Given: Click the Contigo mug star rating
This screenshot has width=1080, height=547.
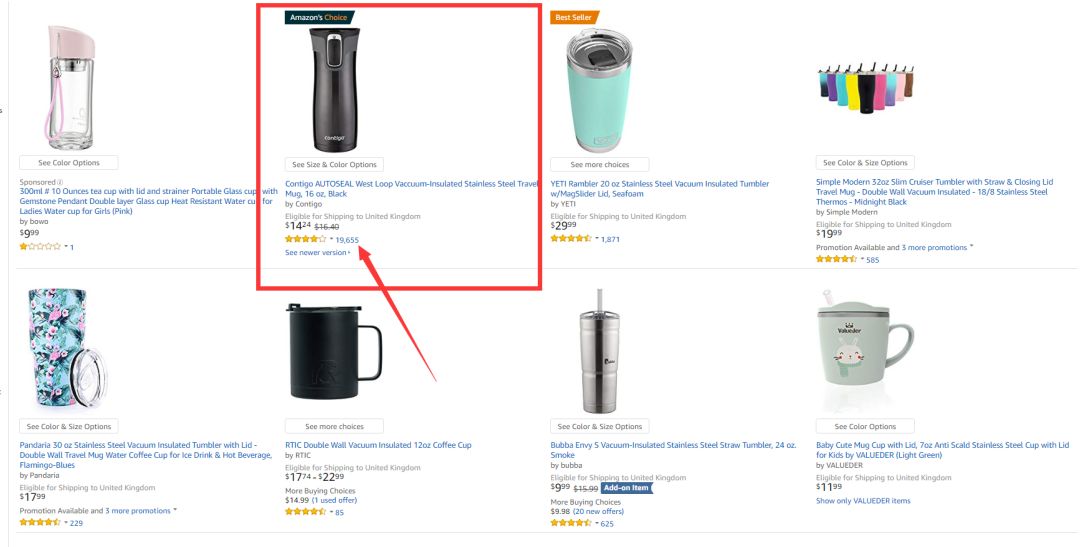Looking at the screenshot, I should coord(305,240).
